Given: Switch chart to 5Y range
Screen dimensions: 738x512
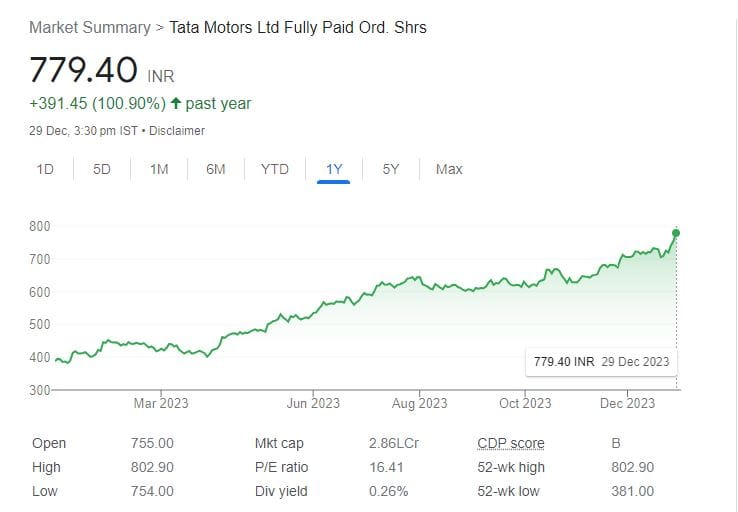Looking at the screenshot, I should (x=391, y=169).
